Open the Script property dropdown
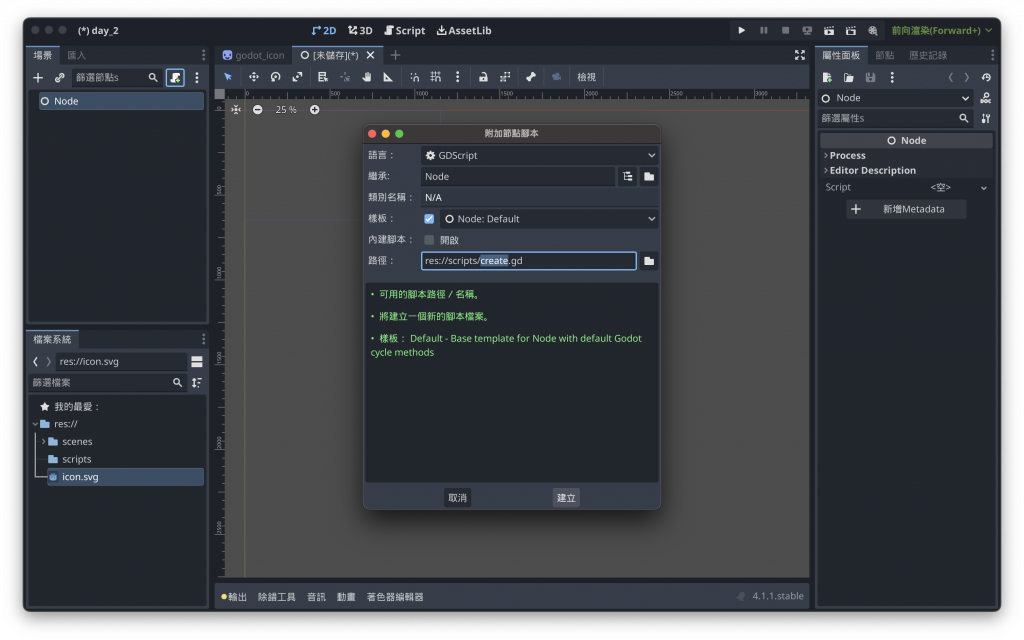 (x=957, y=187)
